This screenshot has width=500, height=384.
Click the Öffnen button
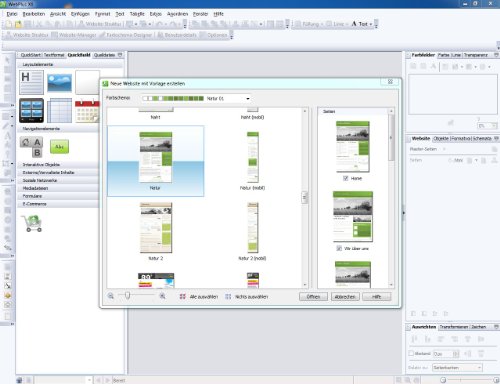click(x=313, y=296)
